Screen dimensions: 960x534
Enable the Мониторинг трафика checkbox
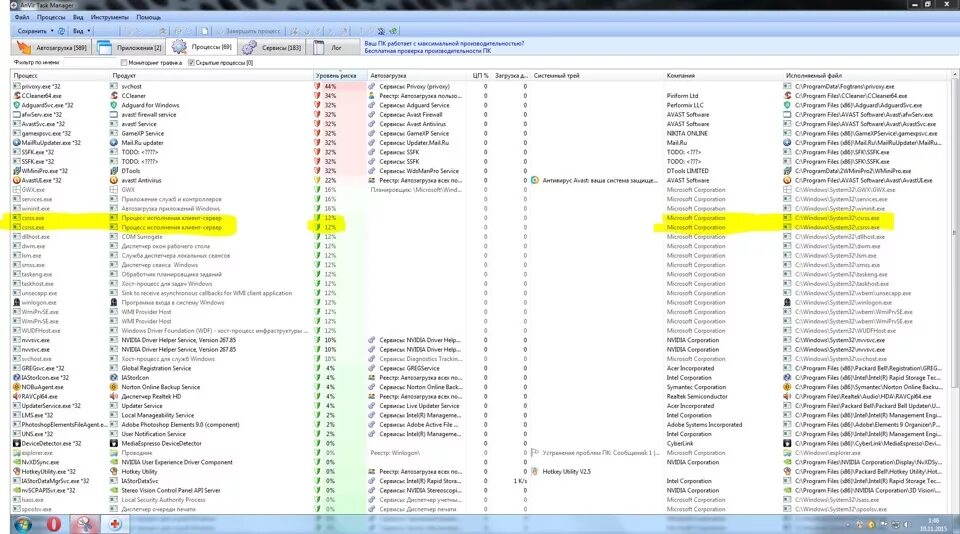[x=124, y=62]
